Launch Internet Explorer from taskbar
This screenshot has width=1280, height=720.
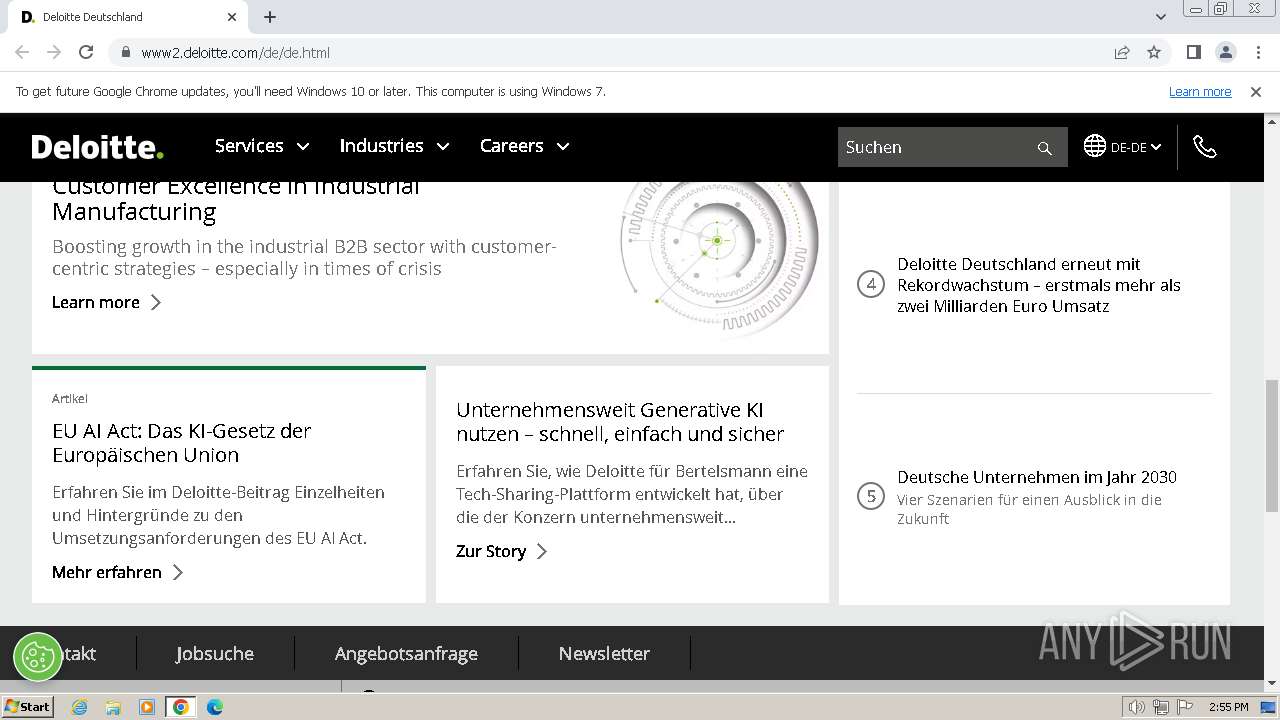(80, 707)
